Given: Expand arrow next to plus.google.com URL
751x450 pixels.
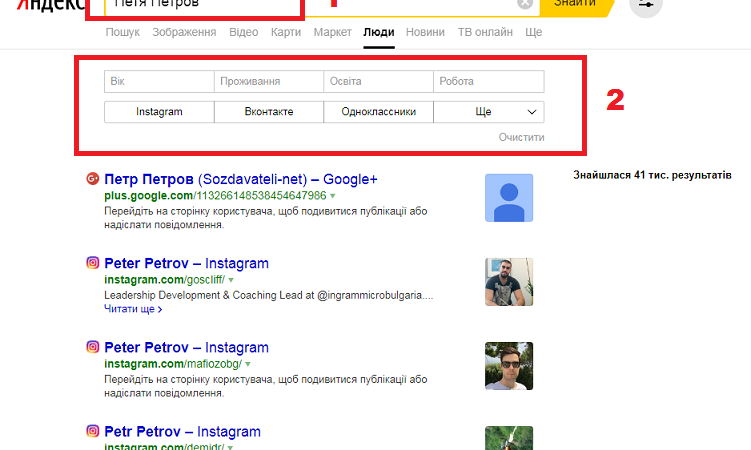Looking at the screenshot, I should coord(332,196).
